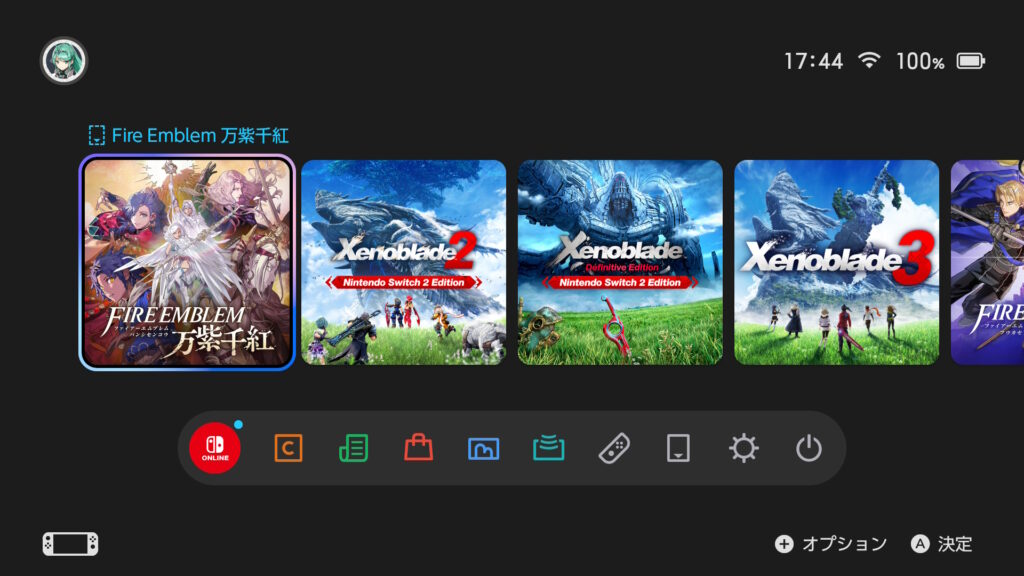This screenshot has height=576, width=1024.
Task: Open the teal GameShare icon
Action: tap(549, 449)
